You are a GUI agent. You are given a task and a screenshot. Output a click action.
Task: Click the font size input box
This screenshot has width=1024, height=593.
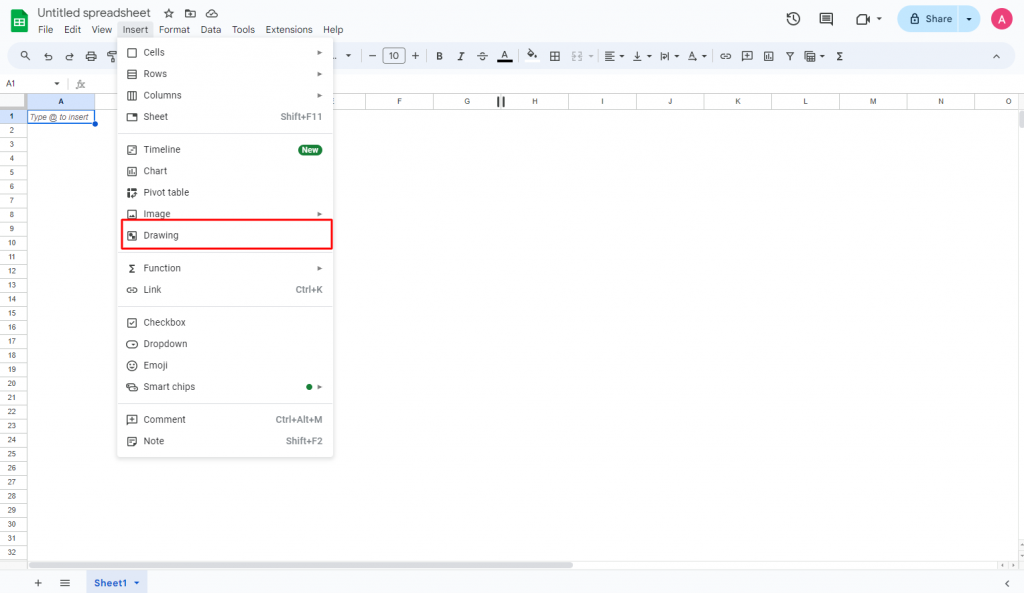394,56
